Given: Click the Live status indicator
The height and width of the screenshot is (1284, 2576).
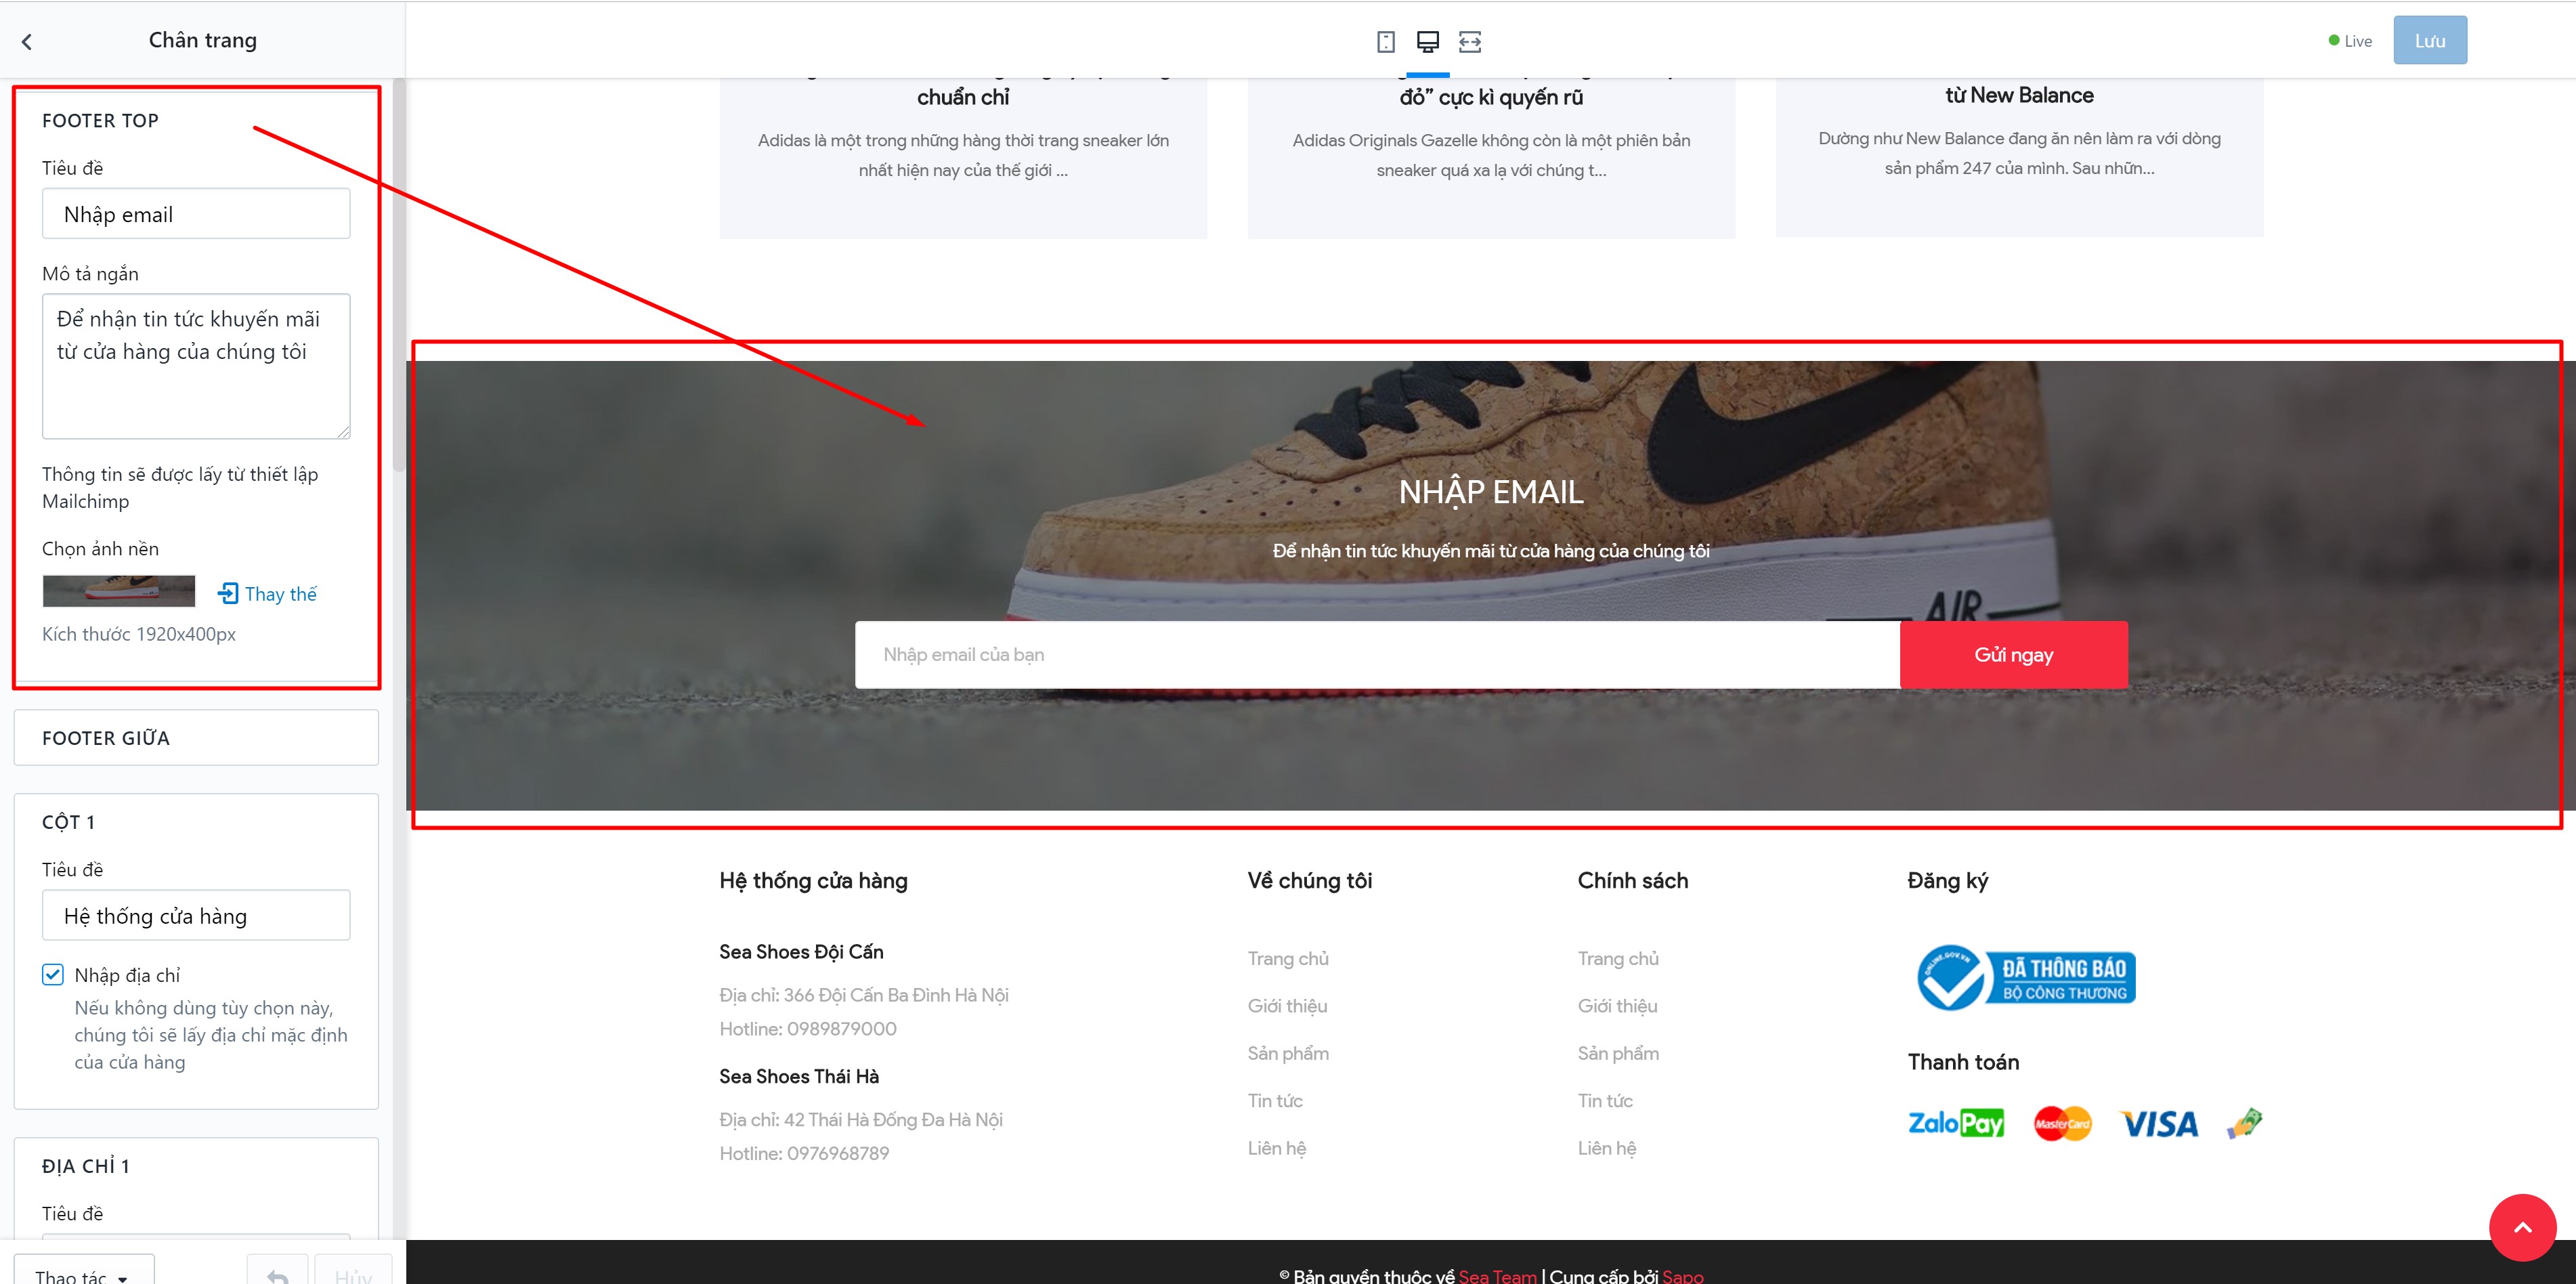Looking at the screenshot, I should (2350, 41).
